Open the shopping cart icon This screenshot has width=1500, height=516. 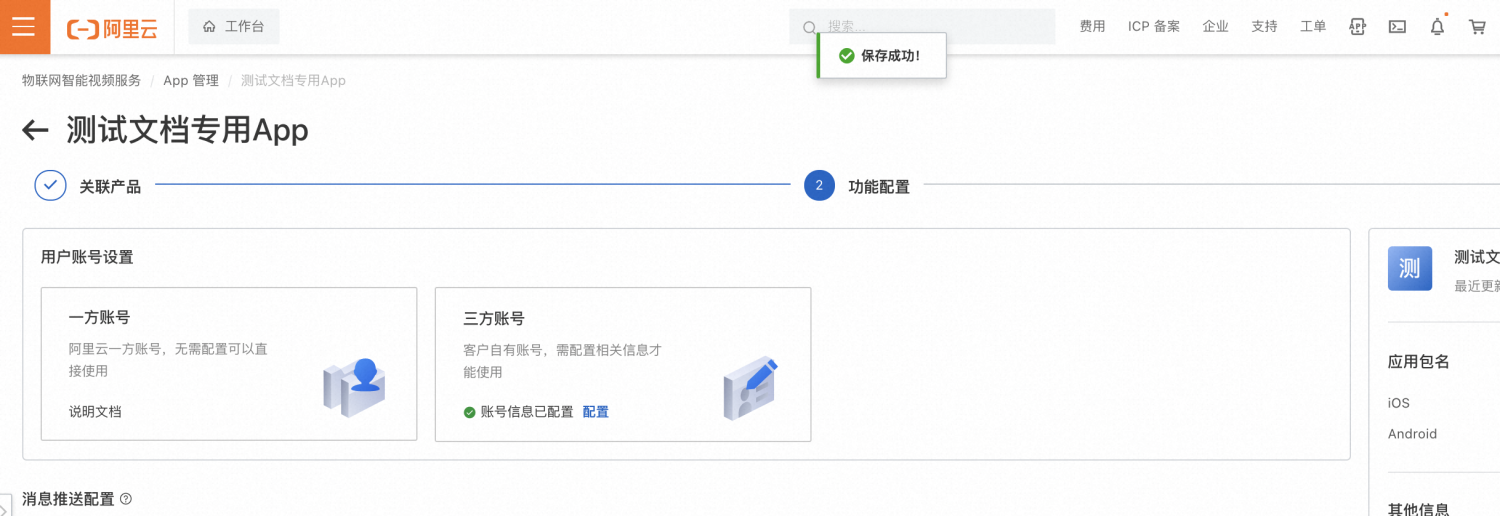point(1477,27)
